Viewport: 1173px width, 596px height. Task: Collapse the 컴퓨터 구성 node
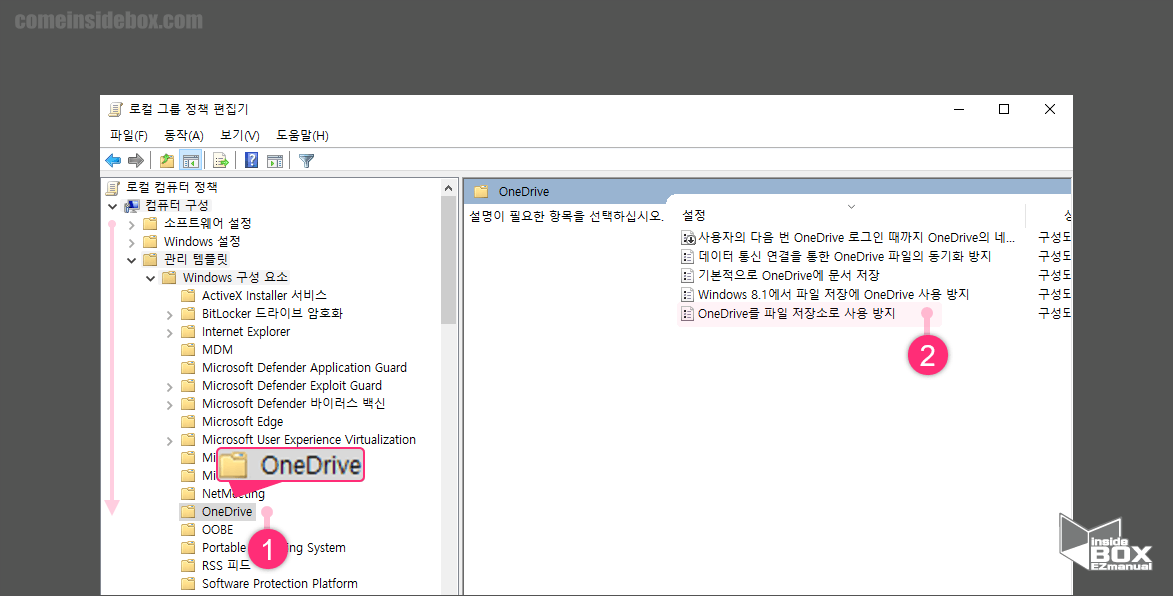coord(112,206)
